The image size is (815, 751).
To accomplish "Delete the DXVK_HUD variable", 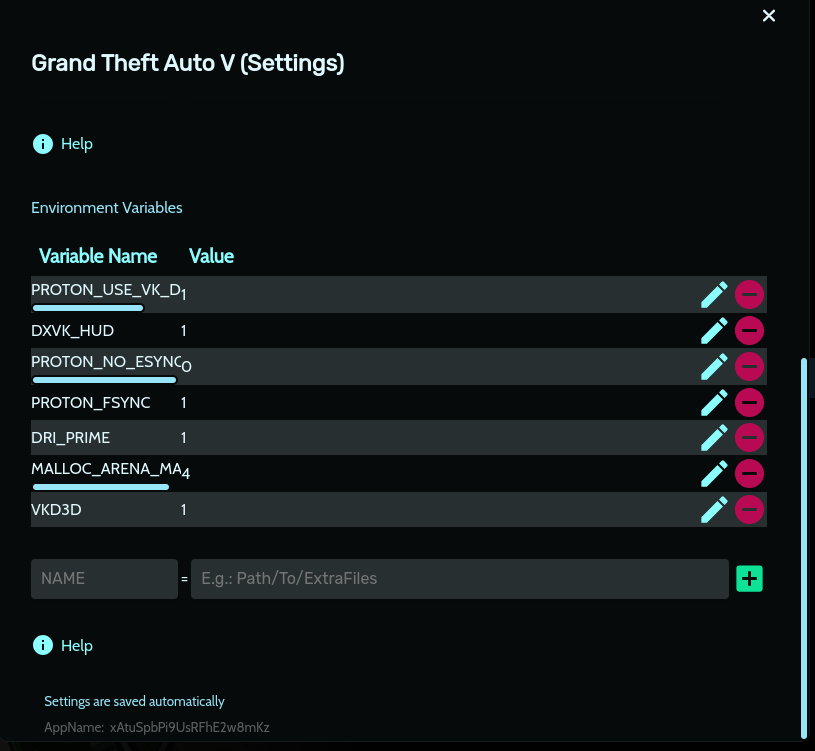I will pyautogui.click(x=750, y=330).
